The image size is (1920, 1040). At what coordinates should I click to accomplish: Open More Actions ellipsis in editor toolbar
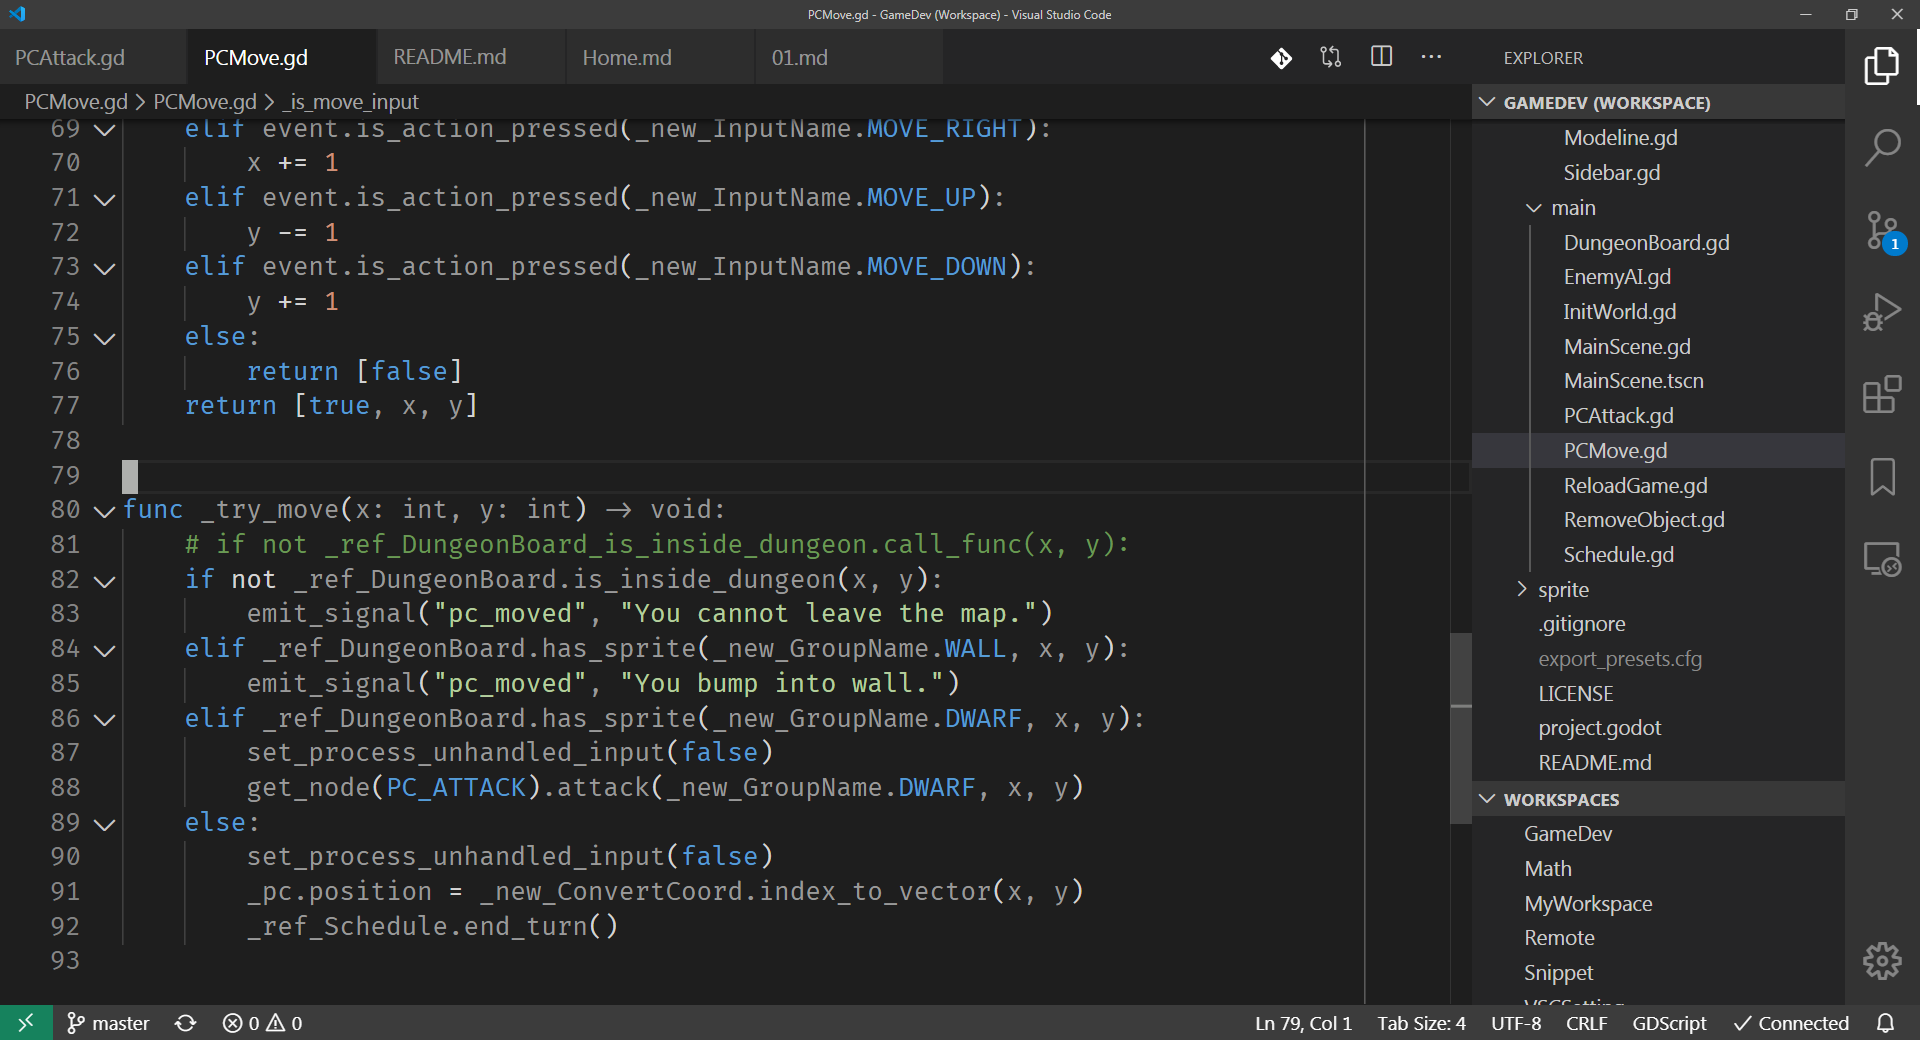coord(1431,57)
